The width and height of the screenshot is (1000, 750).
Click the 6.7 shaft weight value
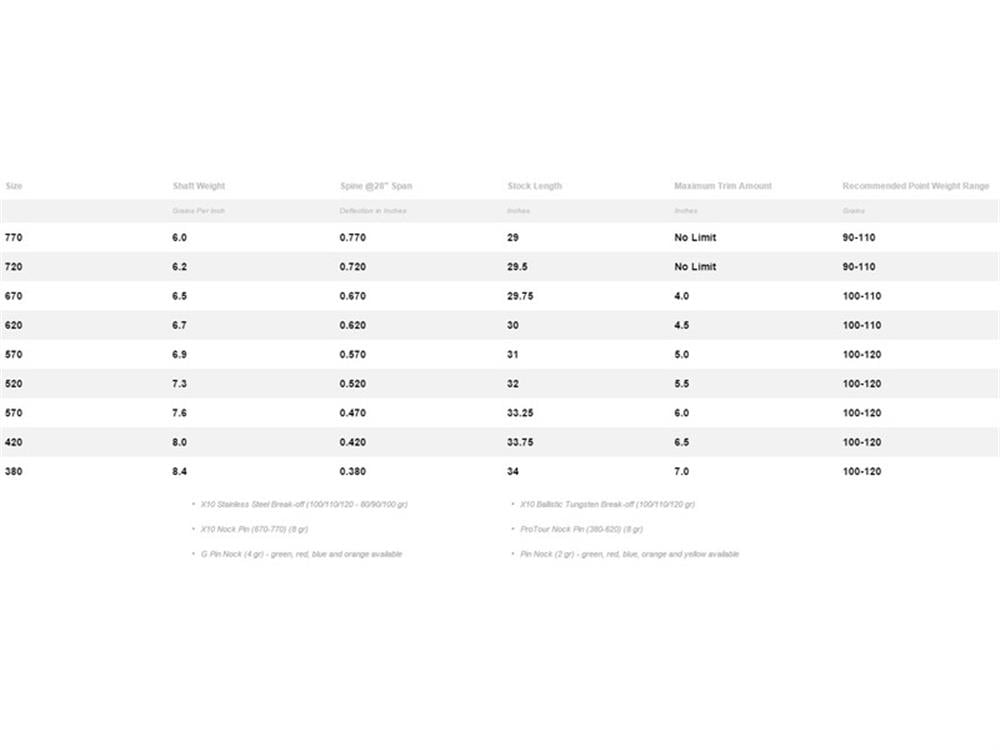180,325
